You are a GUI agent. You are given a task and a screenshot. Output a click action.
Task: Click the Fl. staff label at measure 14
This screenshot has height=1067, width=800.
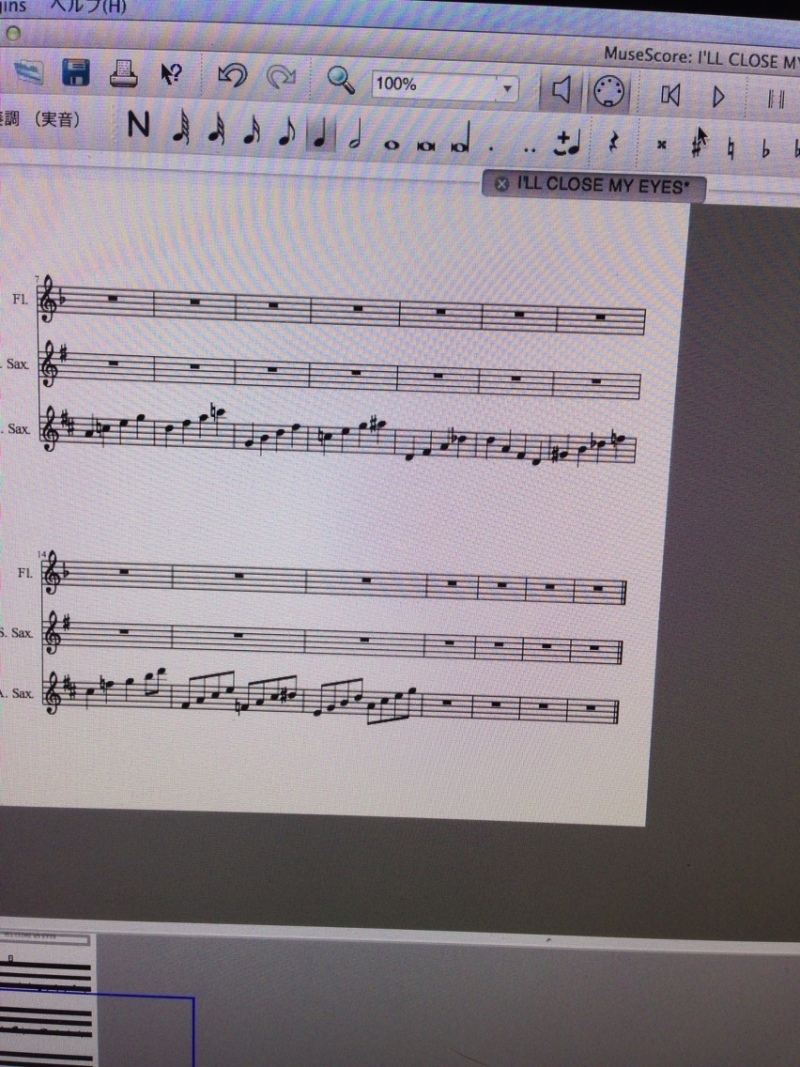[x=24, y=572]
